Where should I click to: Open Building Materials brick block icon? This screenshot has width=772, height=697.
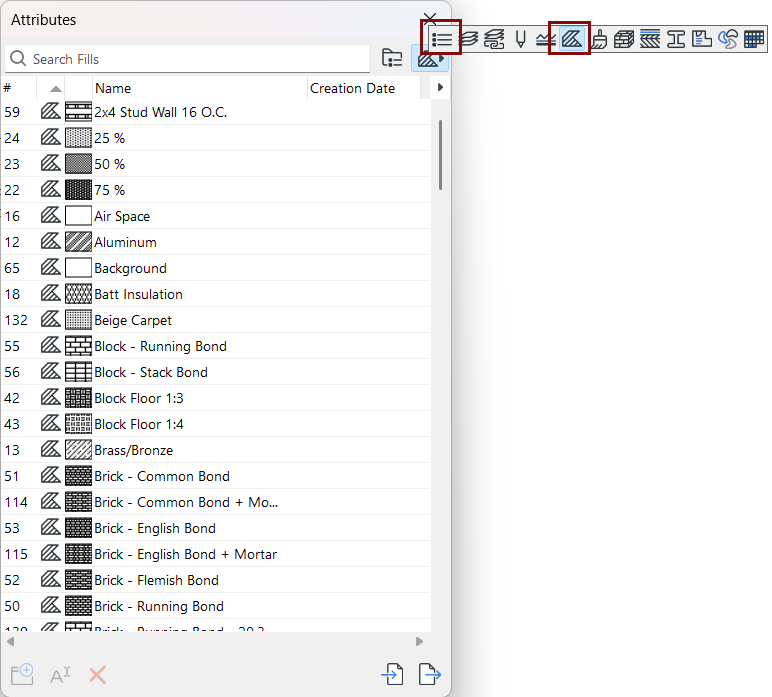(624, 39)
